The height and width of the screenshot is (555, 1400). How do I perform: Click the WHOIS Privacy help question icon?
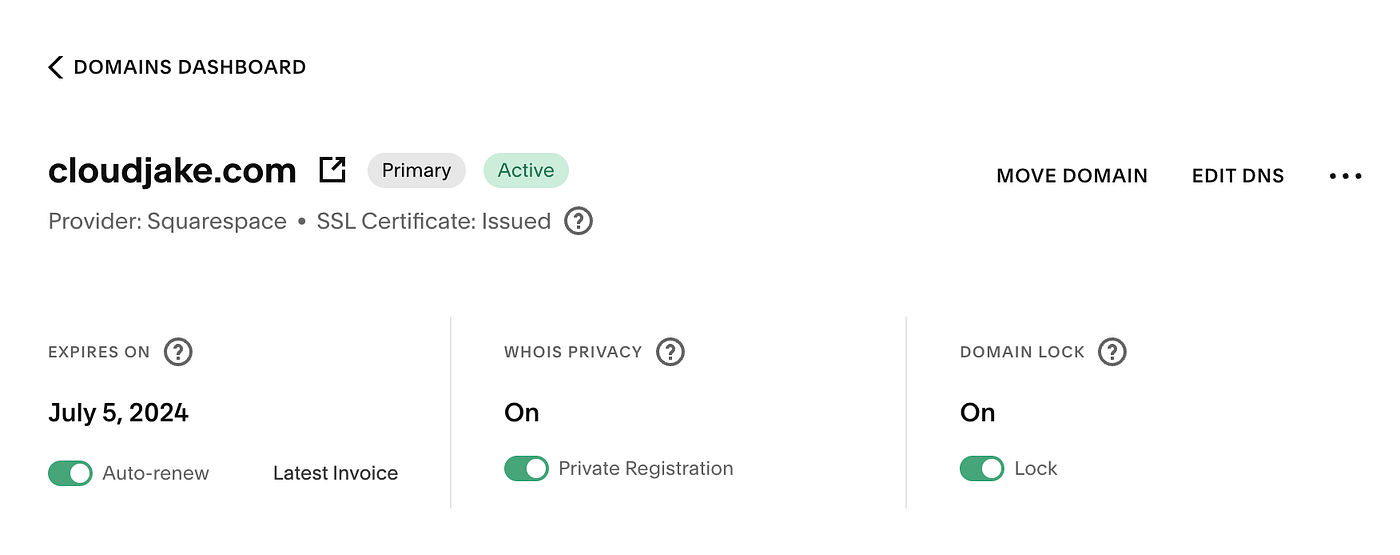pyautogui.click(x=670, y=352)
